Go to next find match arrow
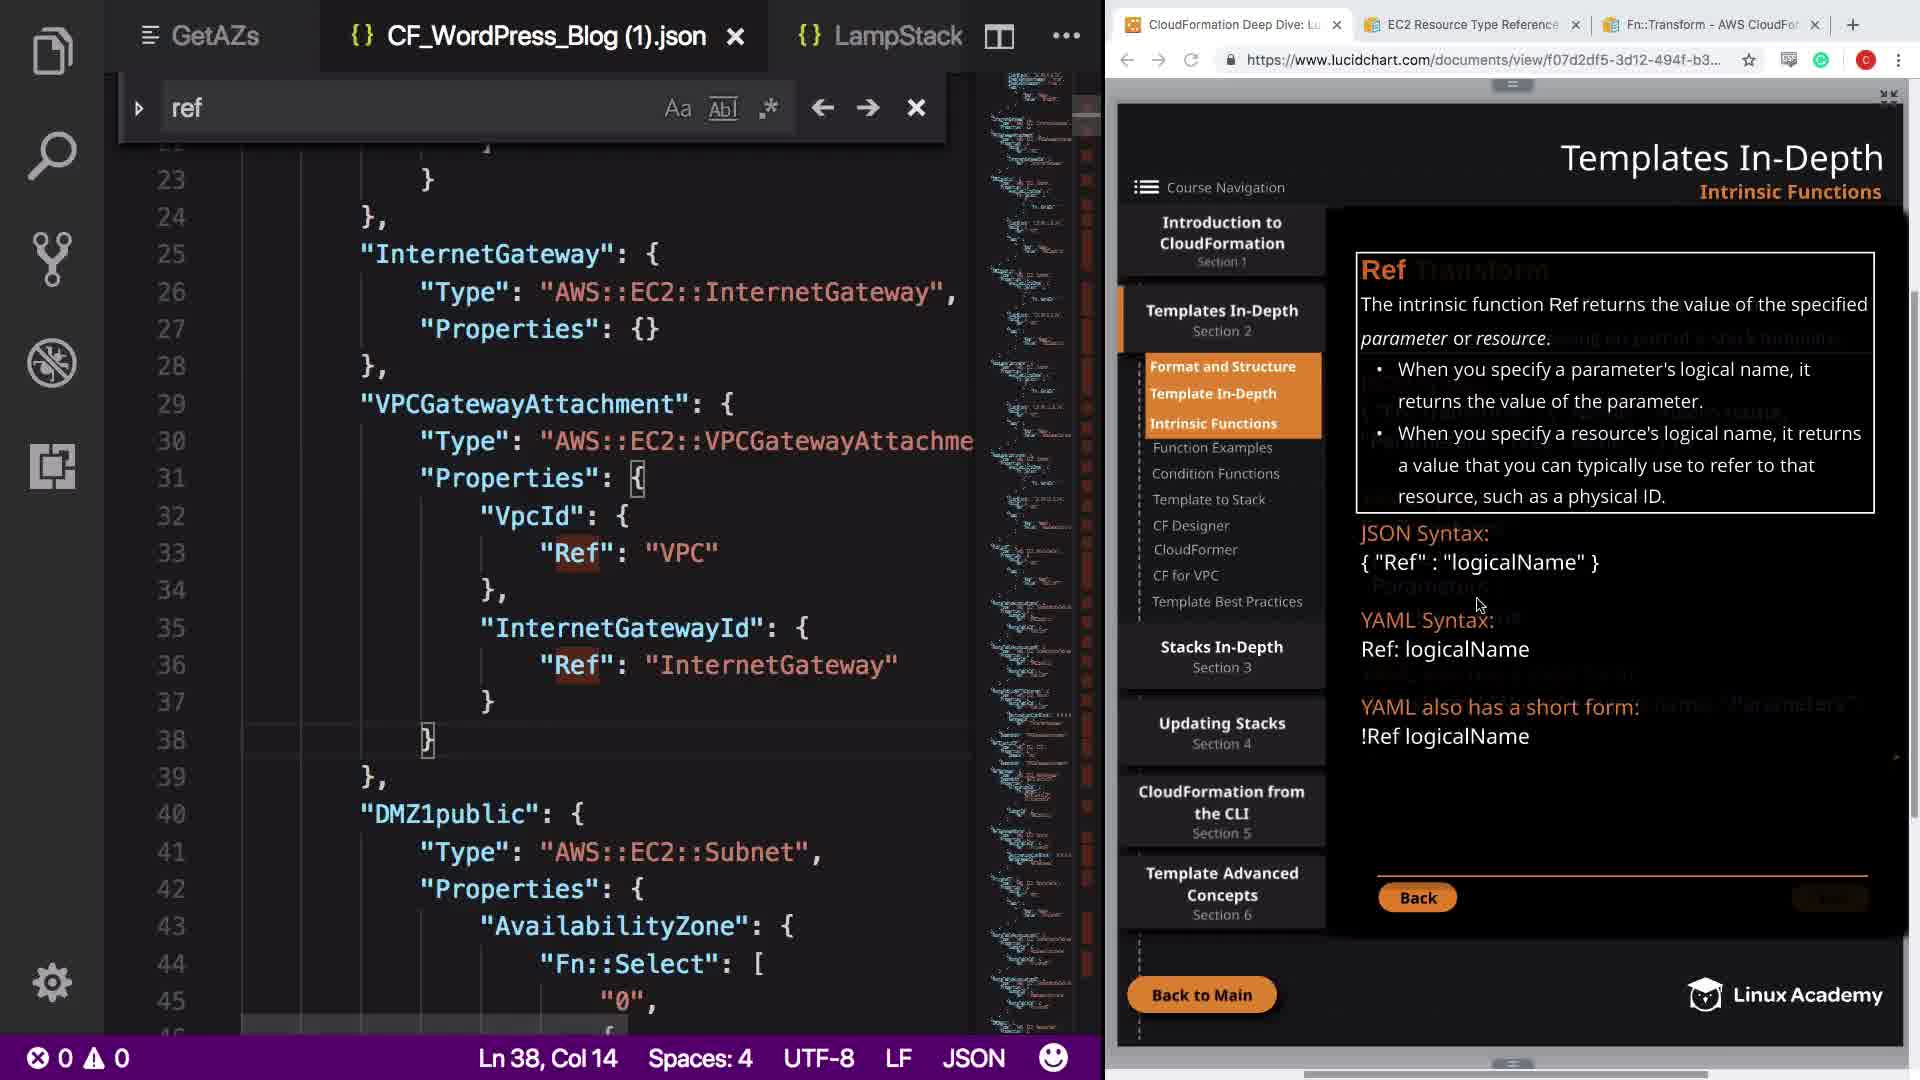Image resolution: width=1920 pixels, height=1080 pixels. [x=868, y=108]
